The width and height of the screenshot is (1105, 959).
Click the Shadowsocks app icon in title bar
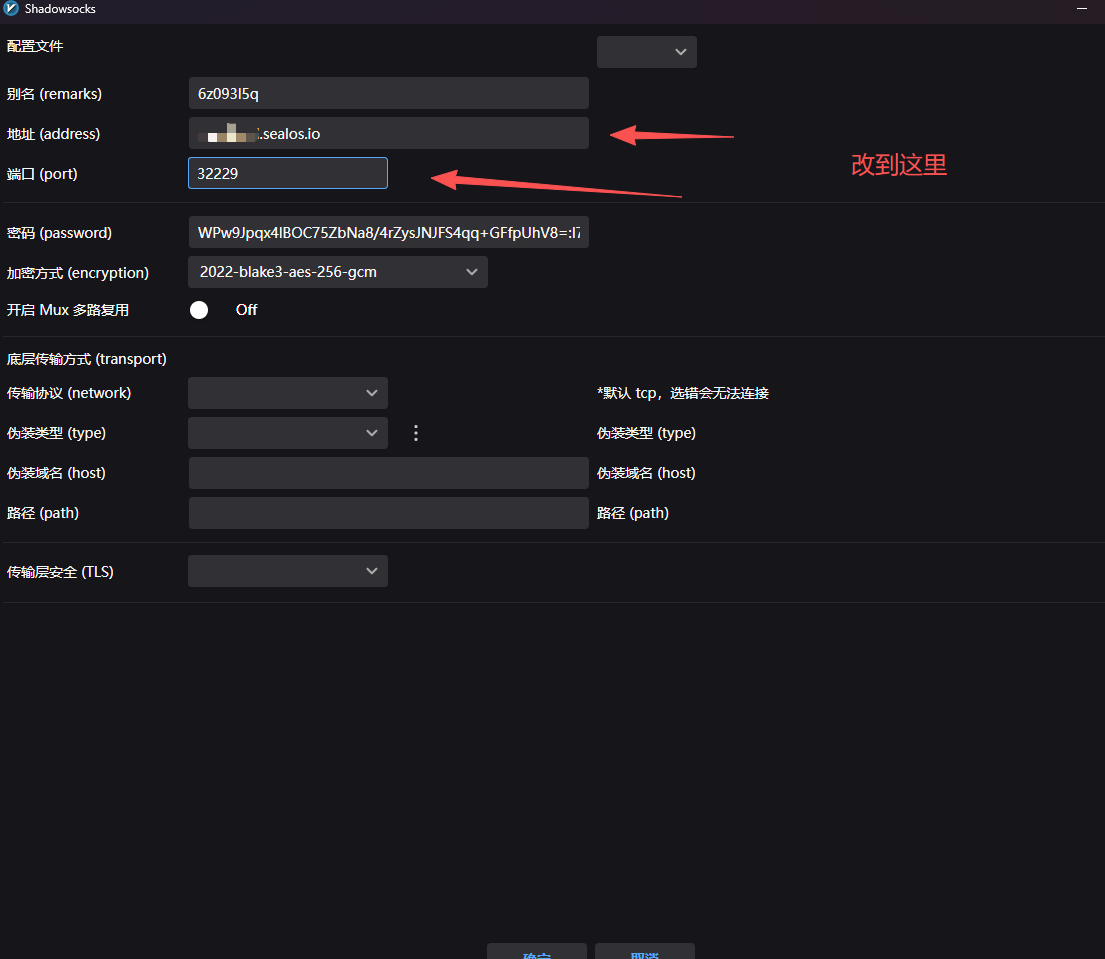tap(11, 8)
